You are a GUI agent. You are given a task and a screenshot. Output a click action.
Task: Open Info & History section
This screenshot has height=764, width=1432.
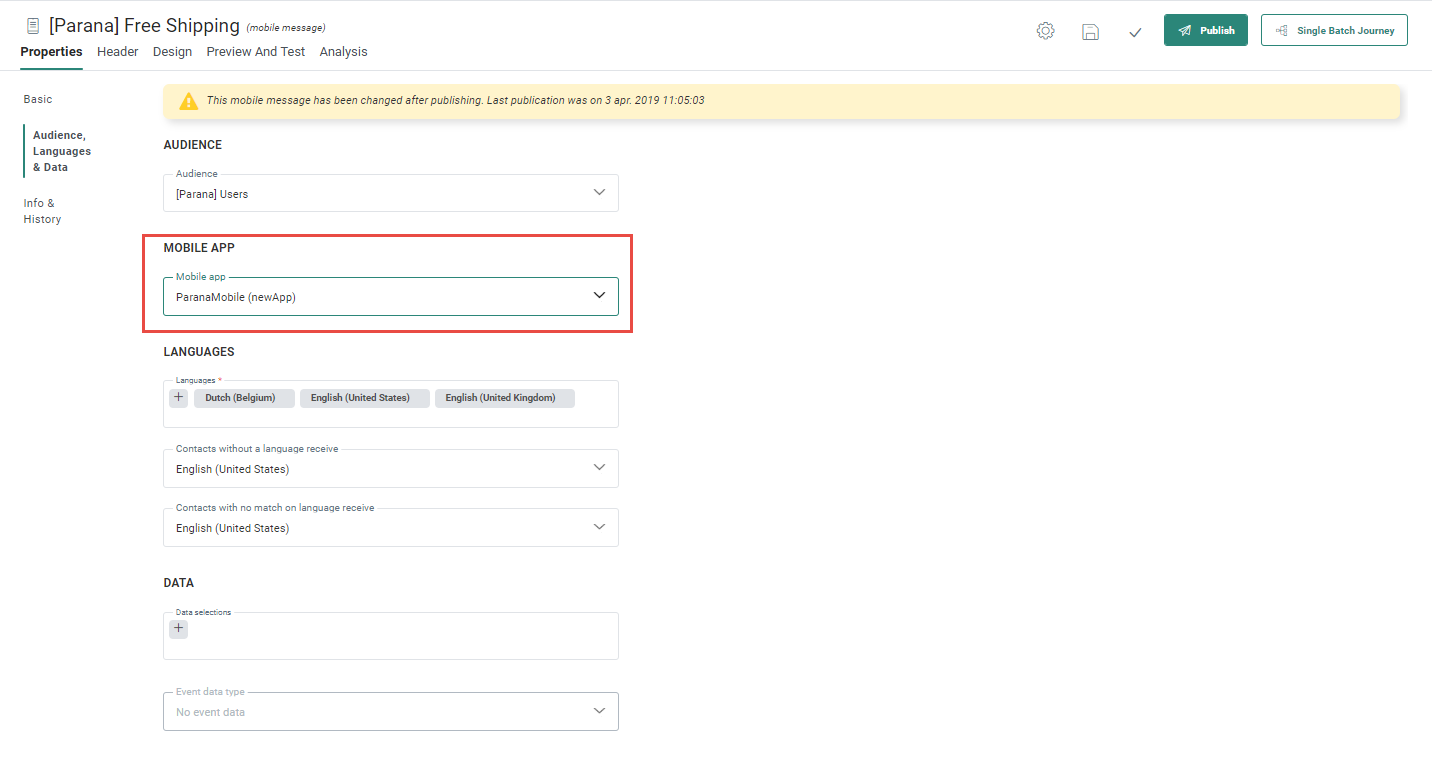coord(42,211)
